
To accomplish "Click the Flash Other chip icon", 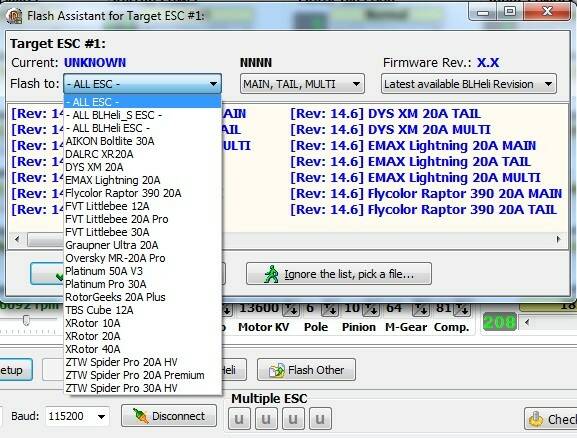I will point(276,370).
